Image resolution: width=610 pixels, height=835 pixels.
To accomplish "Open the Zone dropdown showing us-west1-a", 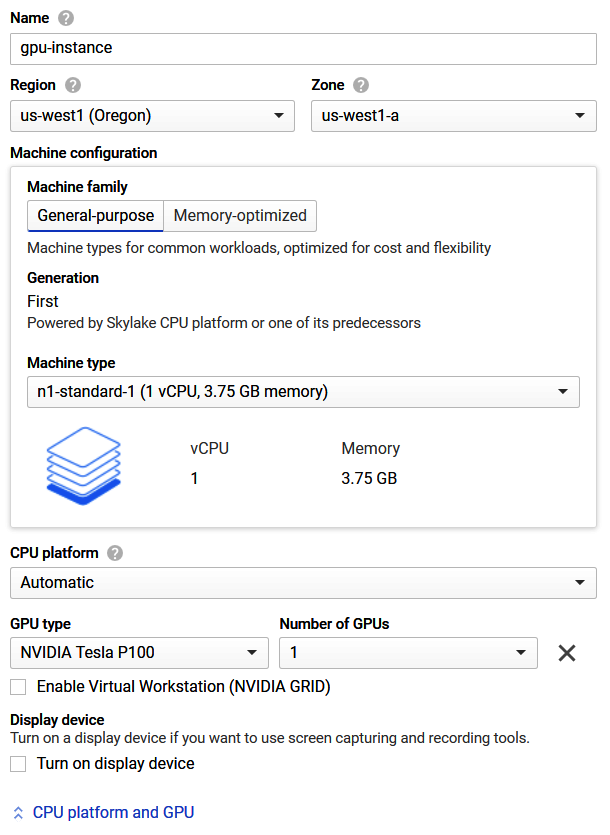I will click(454, 116).
